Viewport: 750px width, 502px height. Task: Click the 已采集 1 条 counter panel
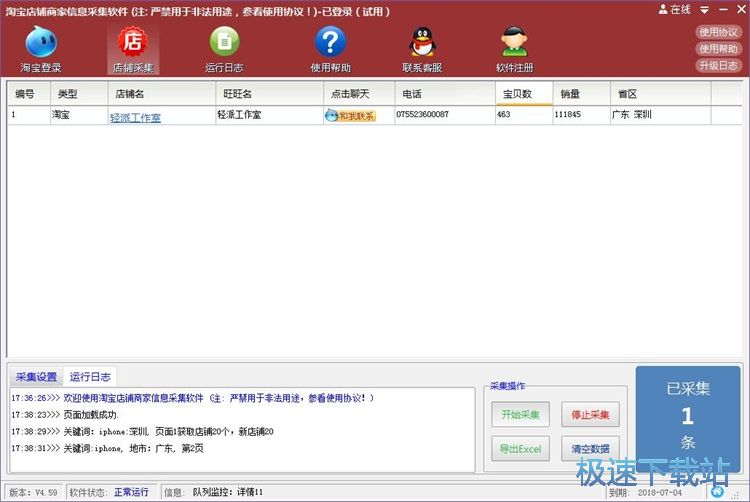point(687,418)
